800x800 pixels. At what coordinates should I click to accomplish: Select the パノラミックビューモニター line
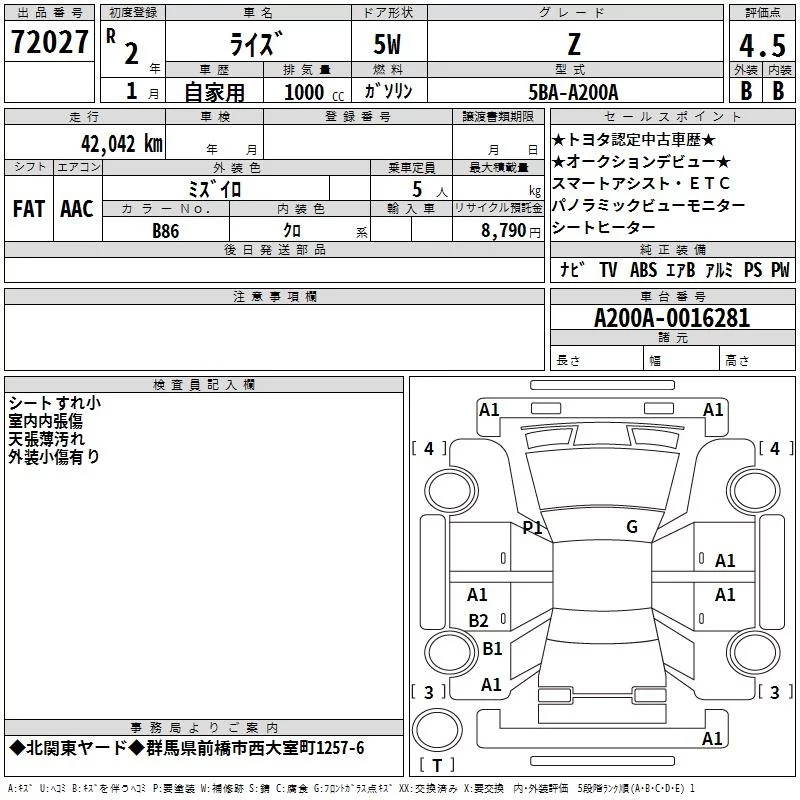(x=648, y=206)
